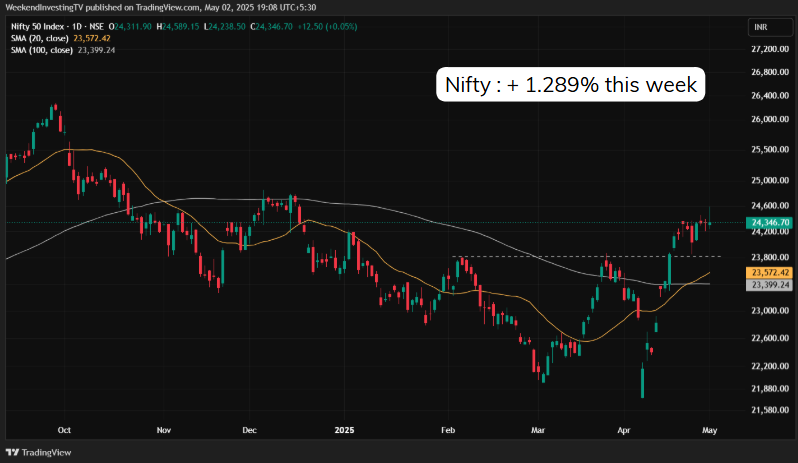Select the SMA (20, close) indicator legend
This screenshot has width=798, height=463.
tap(40, 38)
